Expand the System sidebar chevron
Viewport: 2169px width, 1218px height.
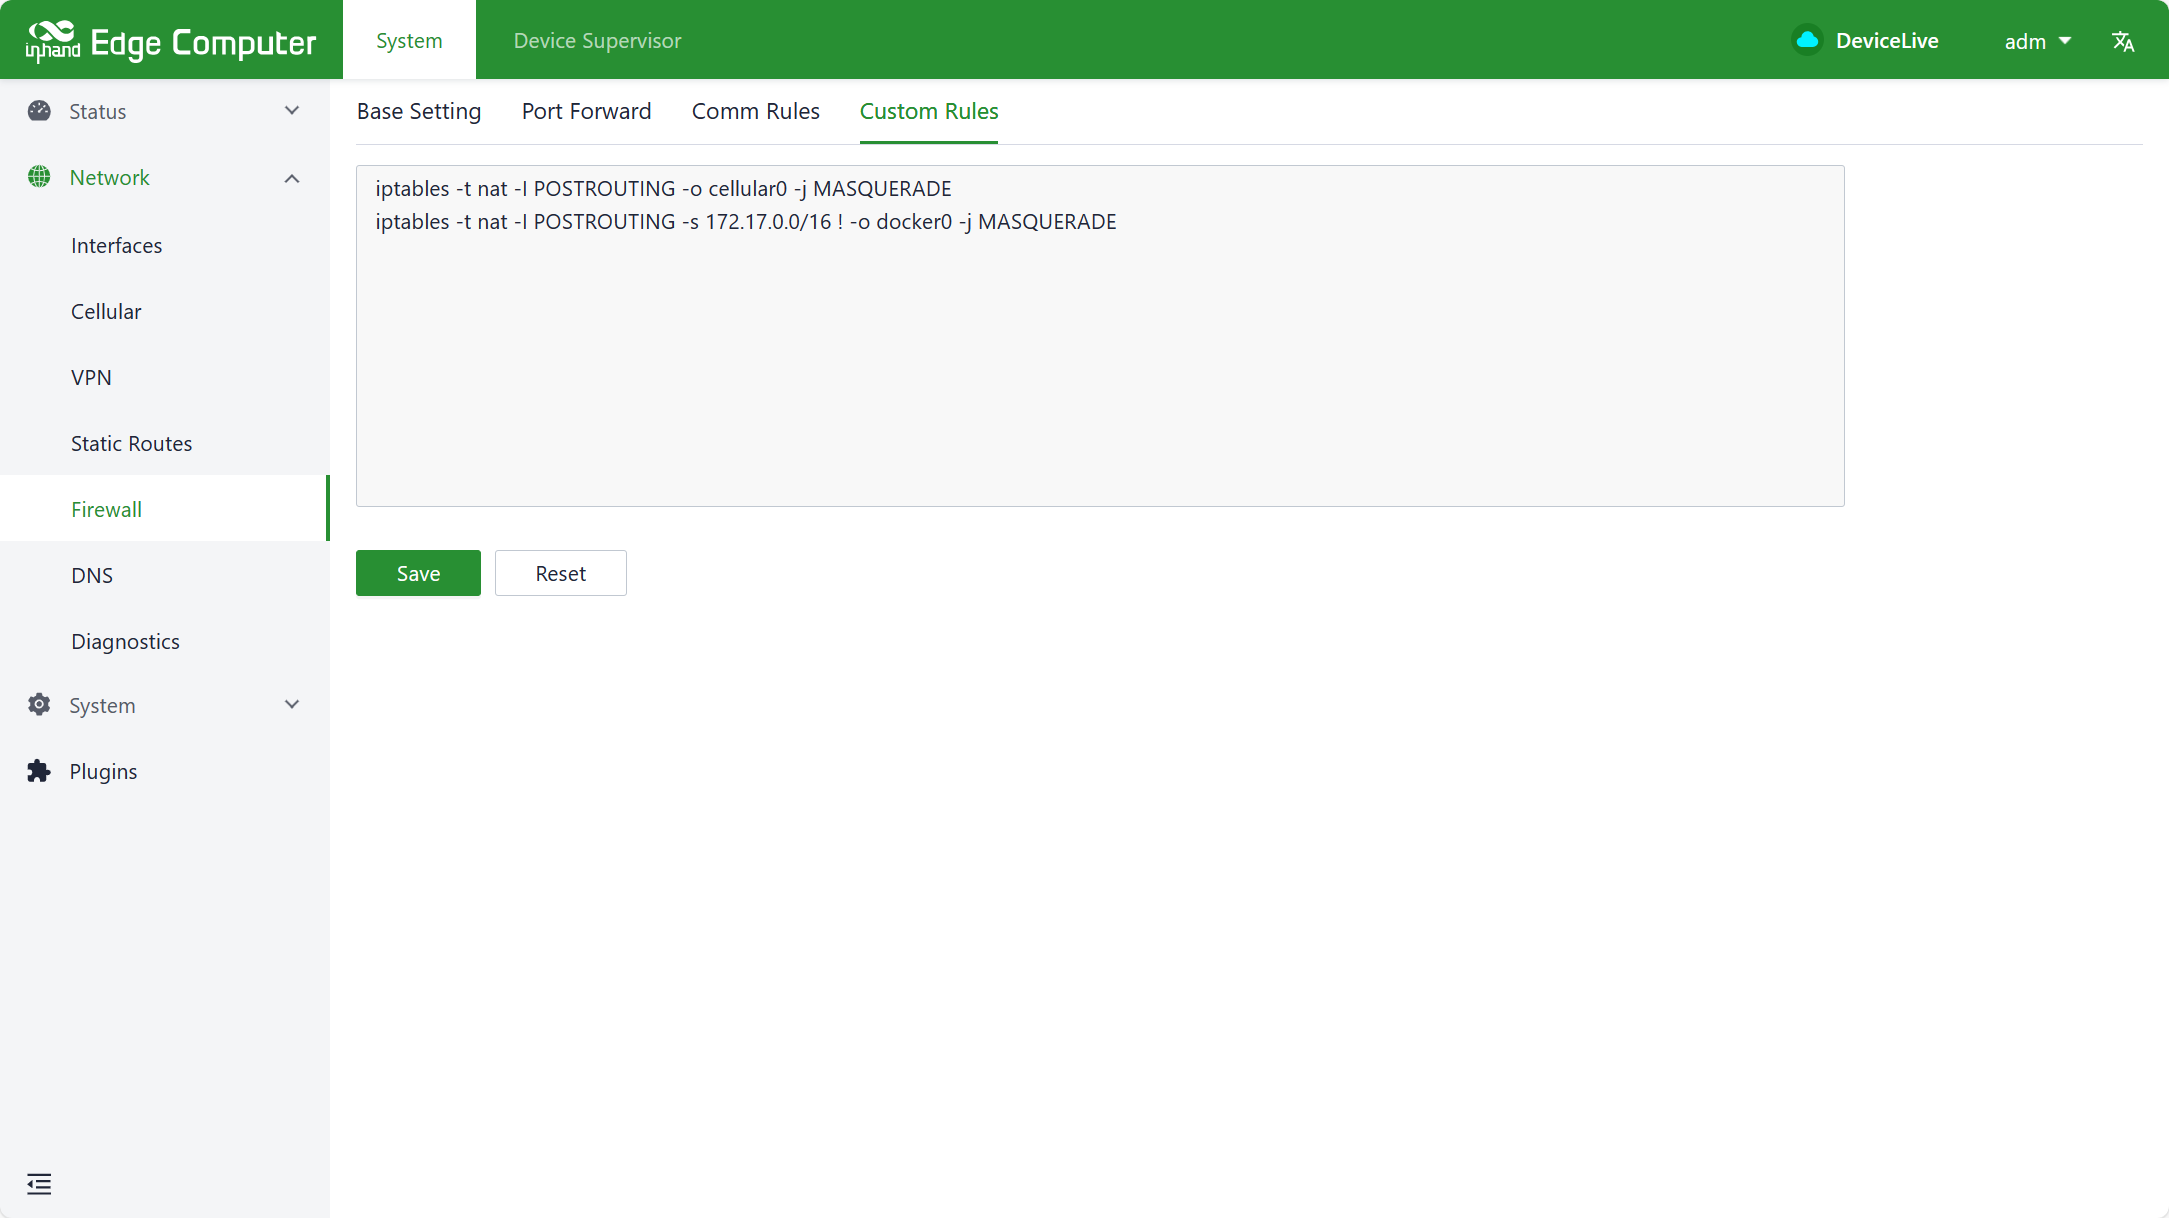(x=292, y=705)
